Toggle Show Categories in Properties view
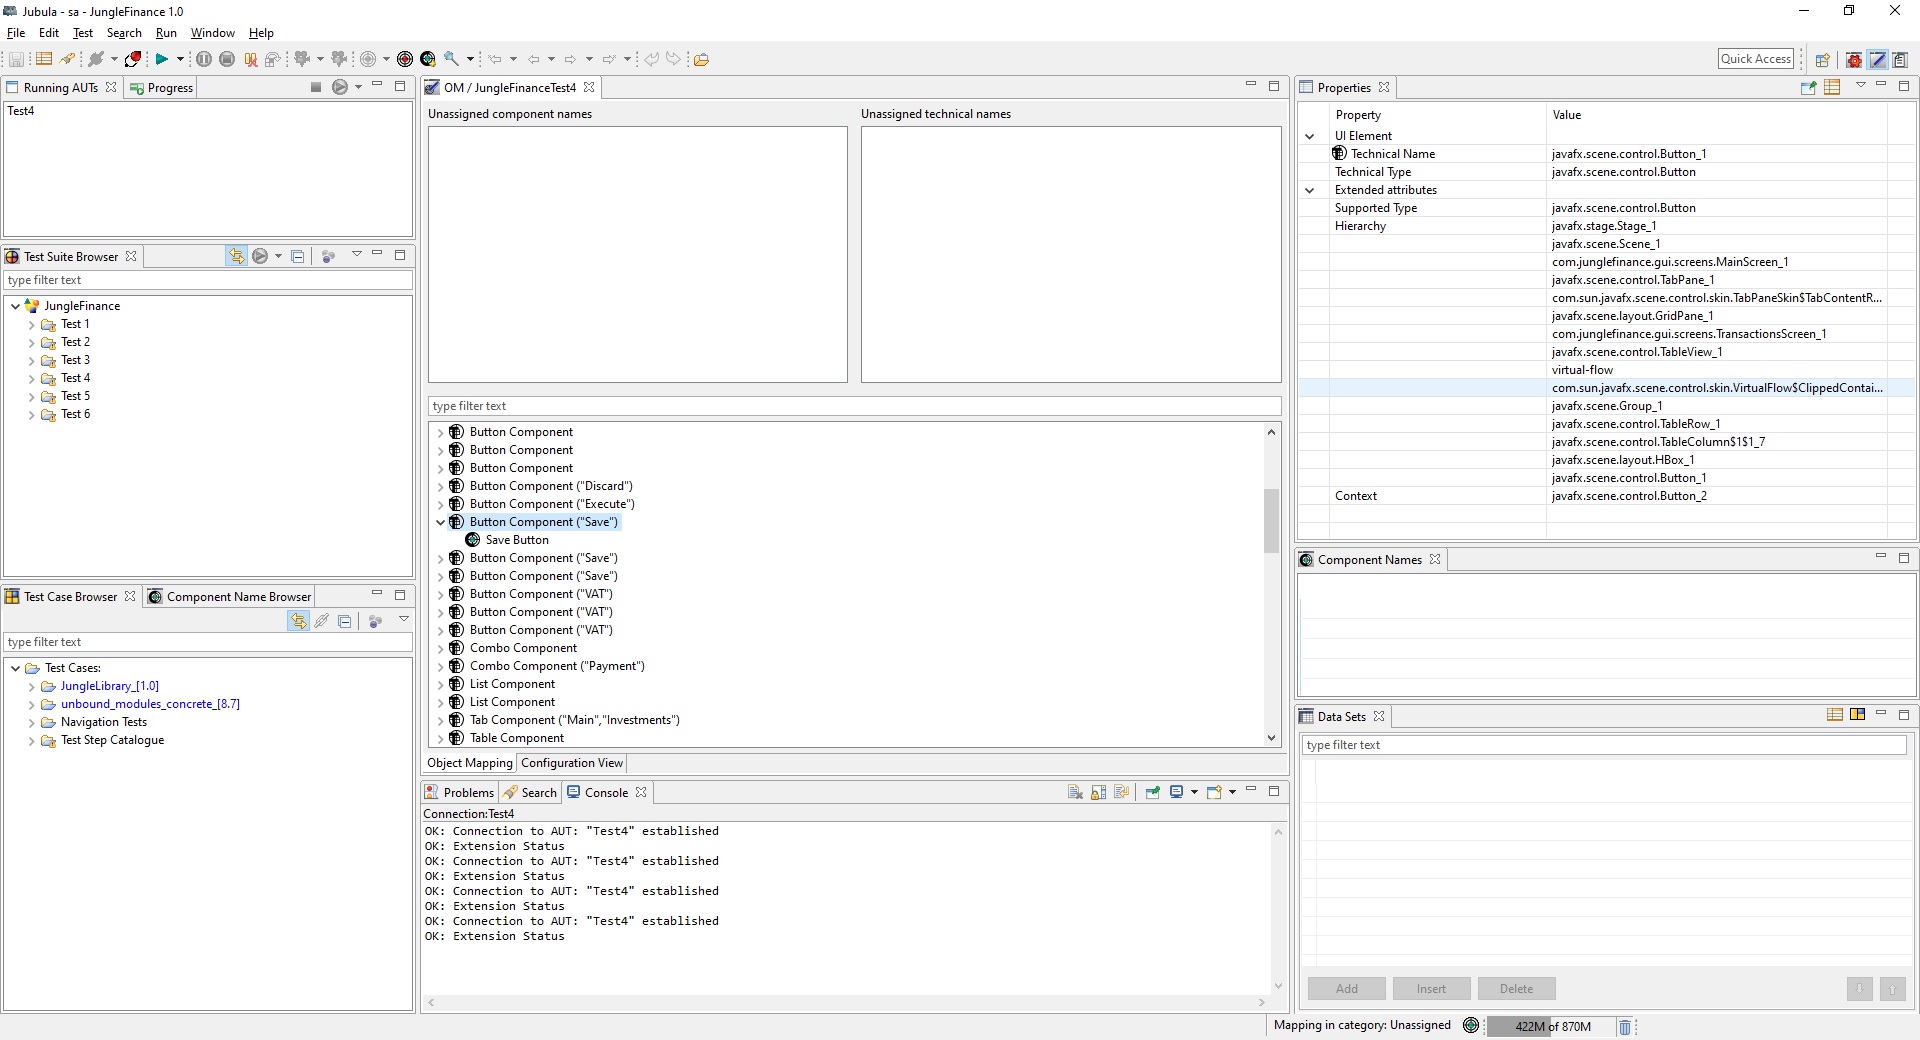Image resolution: width=1920 pixels, height=1040 pixels. click(x=1832, y=87)
